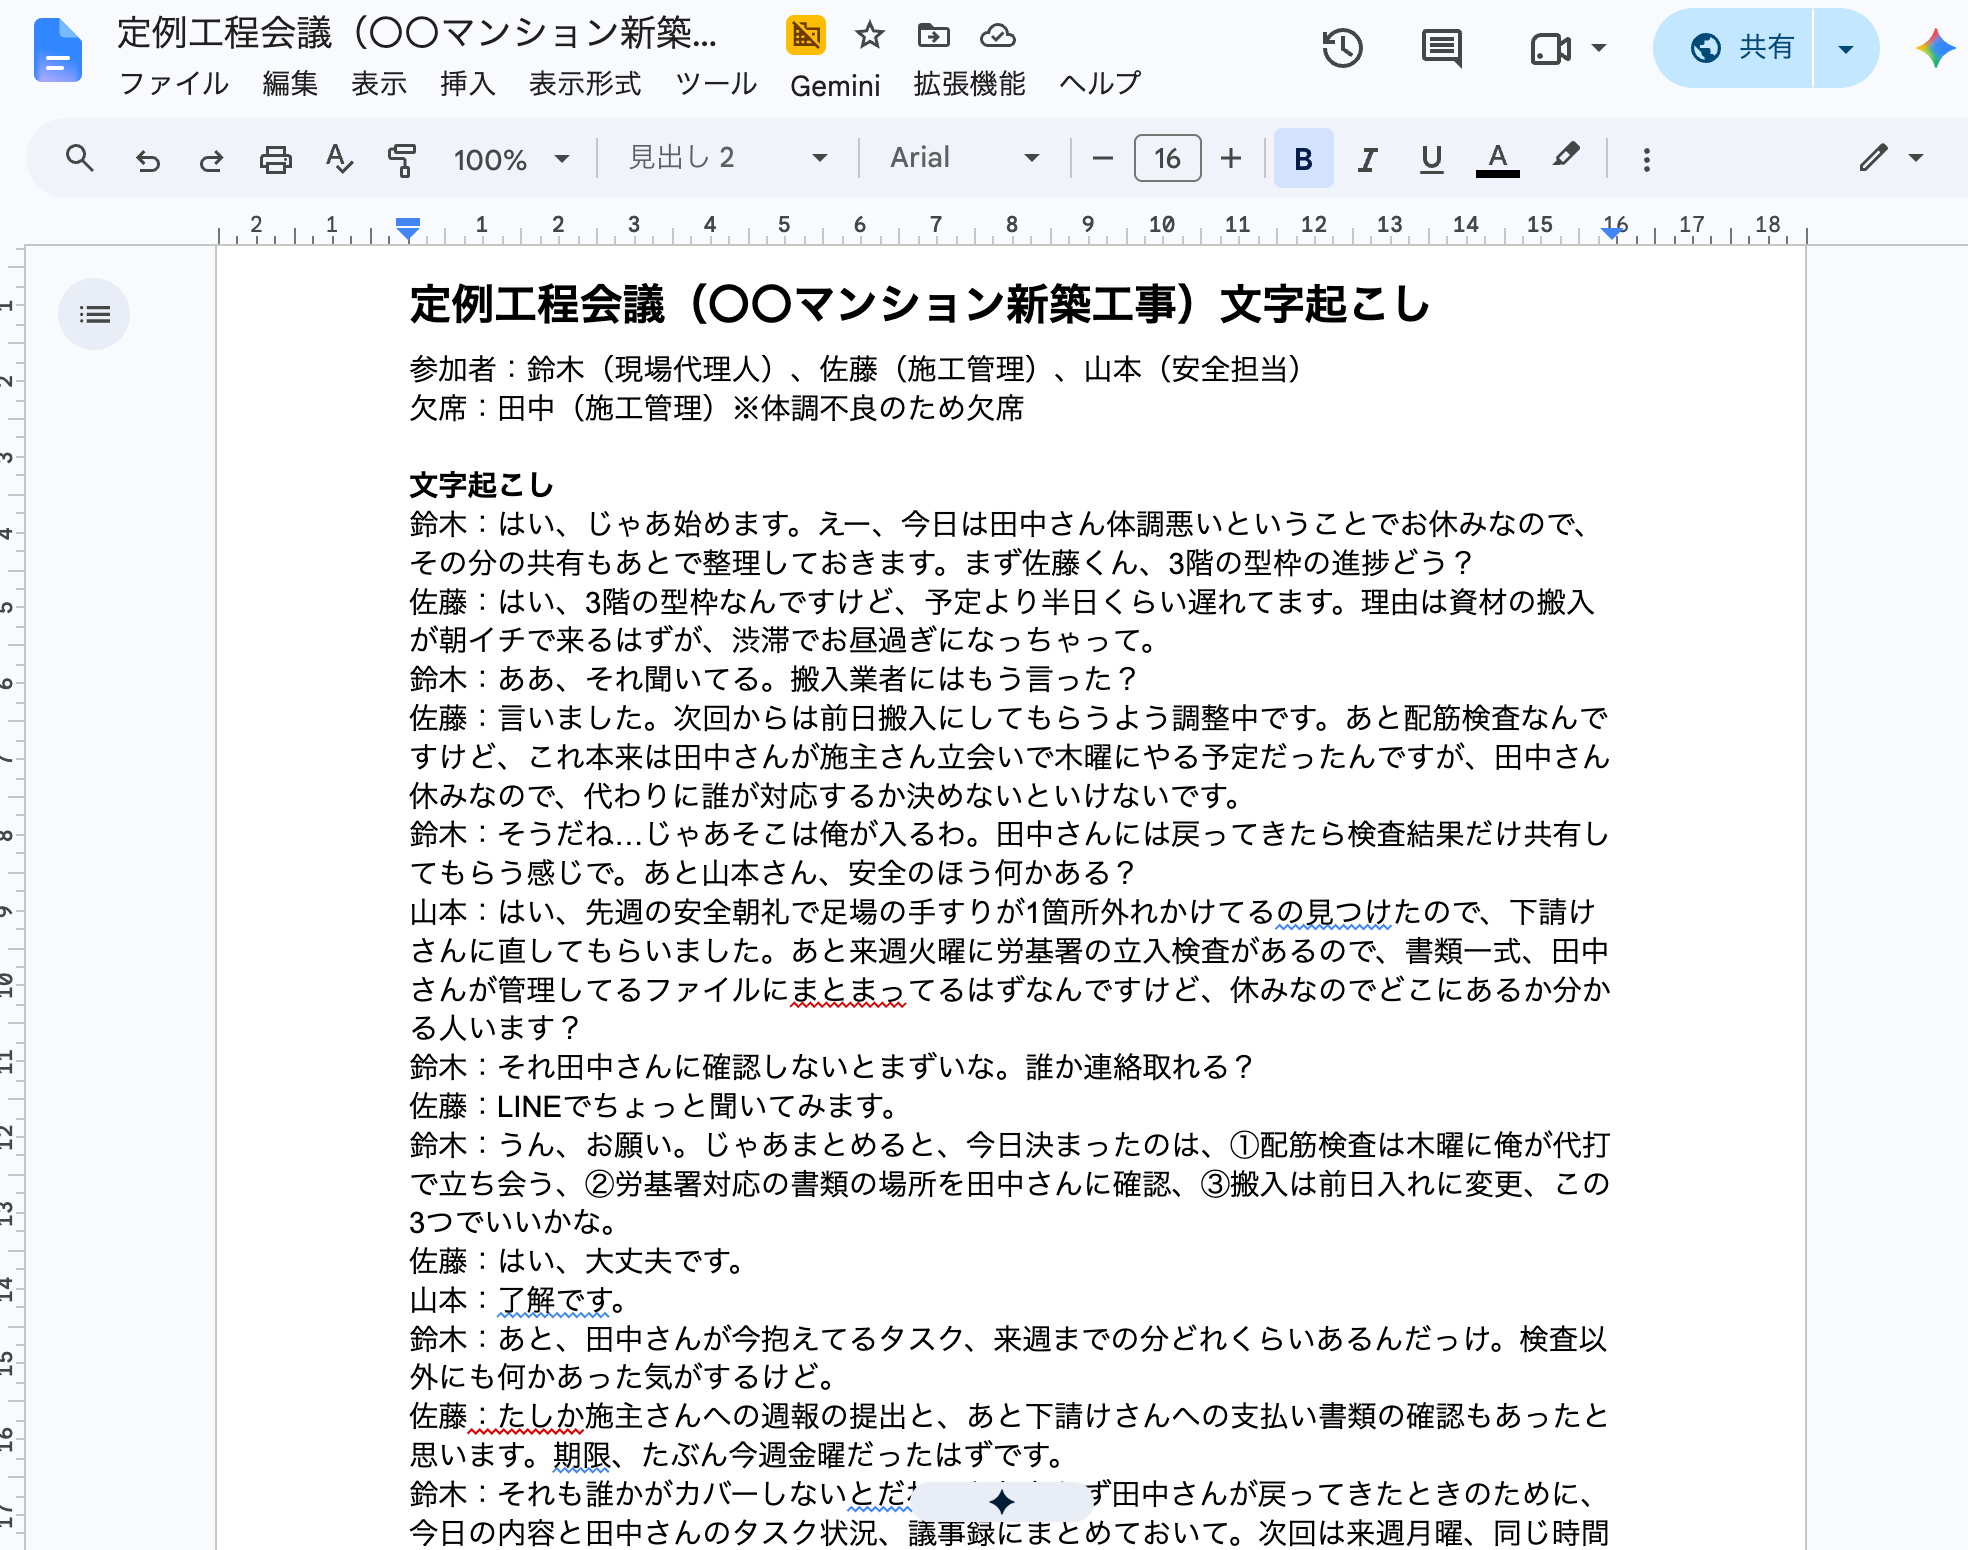1968x1550 pixels.
Task: Open version history clock icon
Action: [x=1342, y=48]
